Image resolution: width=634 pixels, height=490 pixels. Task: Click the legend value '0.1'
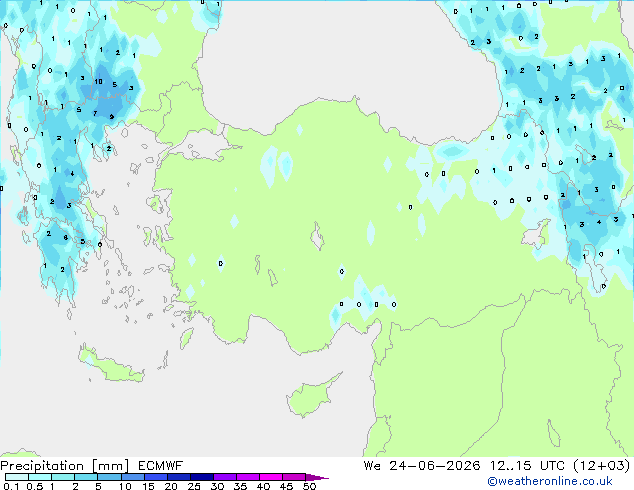pos(11,486)
